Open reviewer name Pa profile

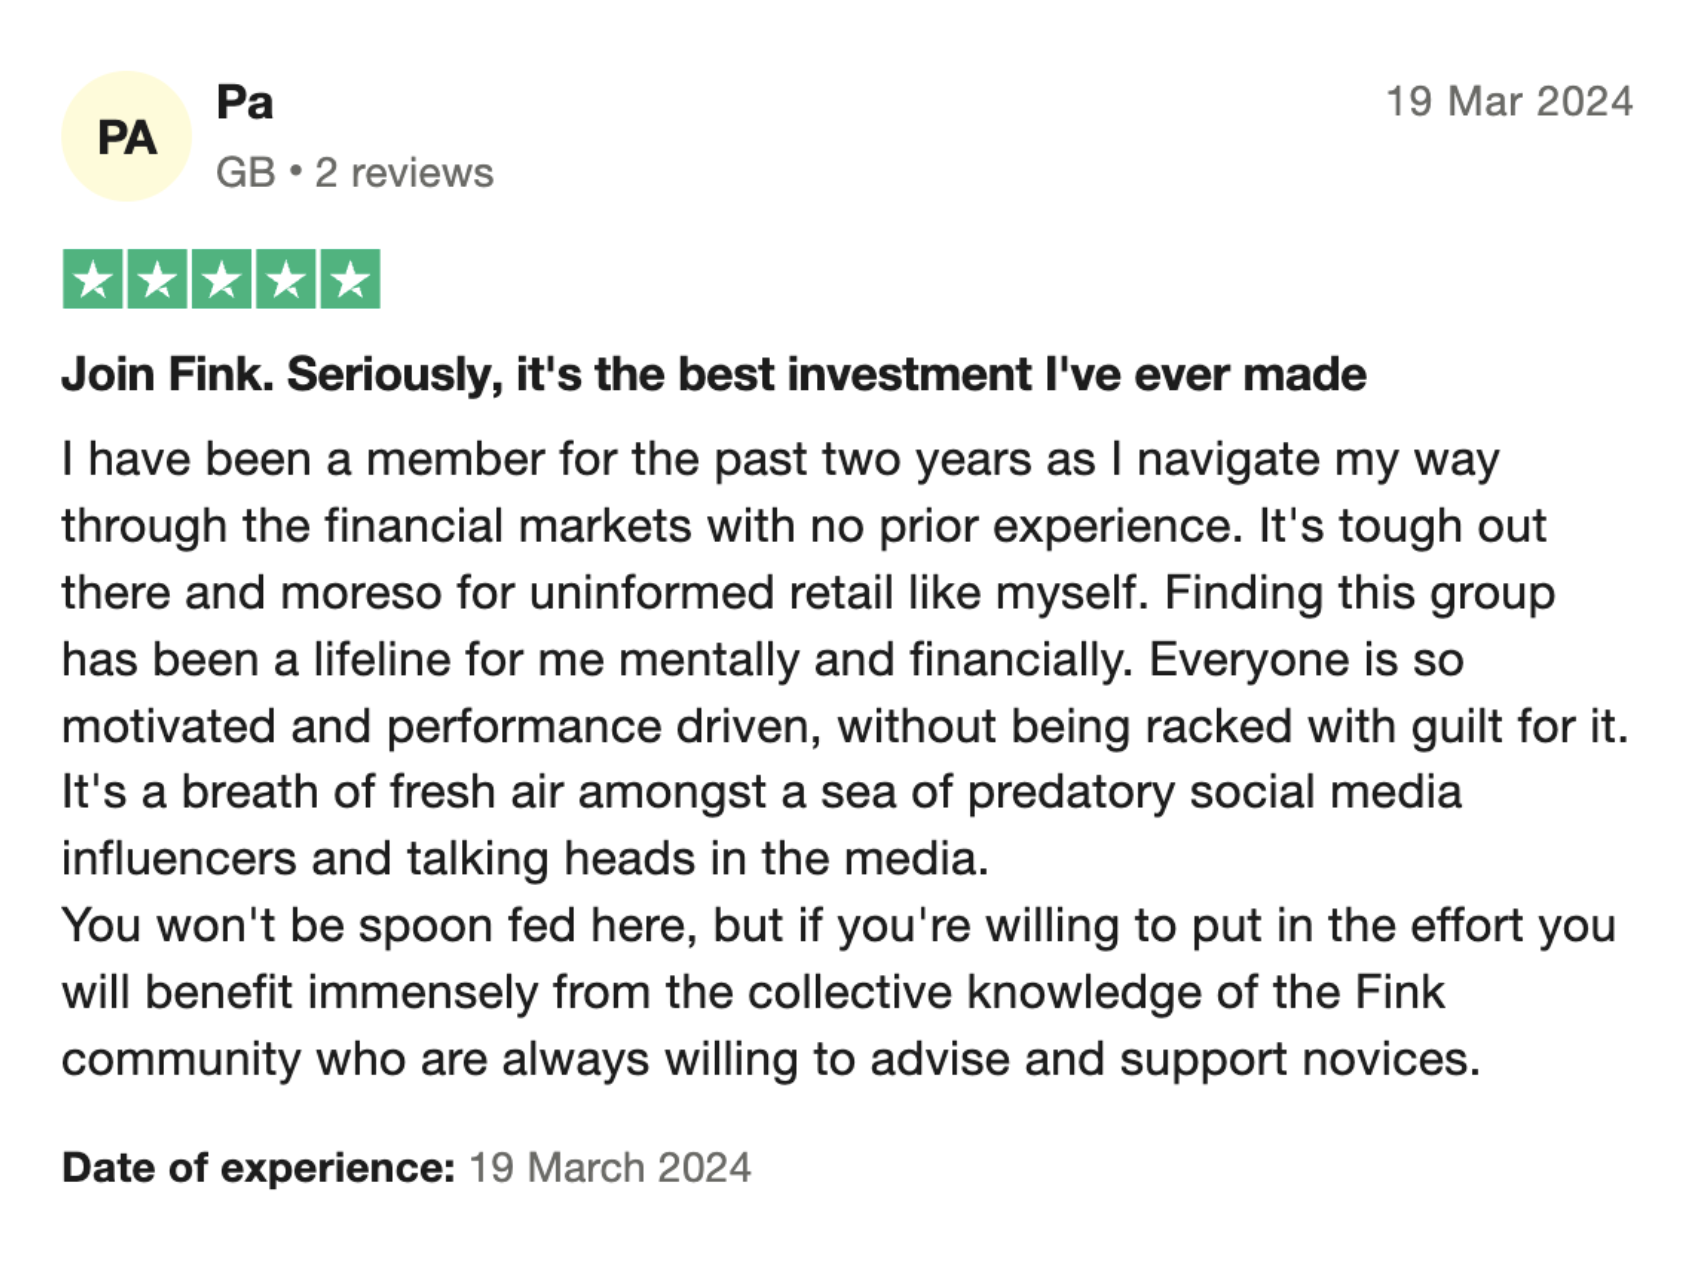click(245, 102)
